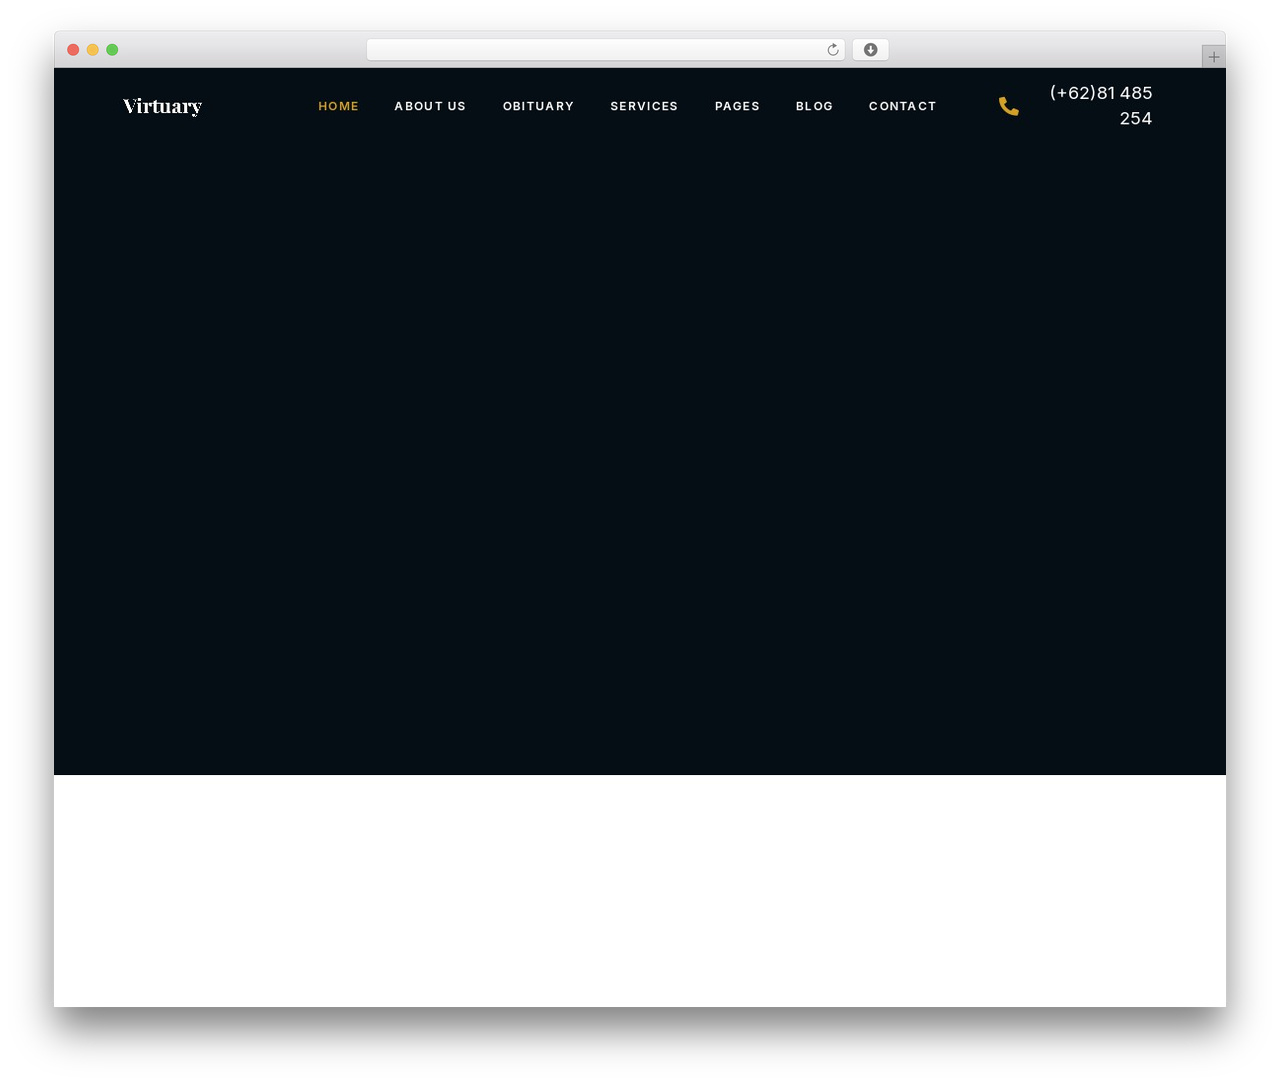Open the Home menu item
Viewport: 1280px width, 1084px height.
pos(338,106)
